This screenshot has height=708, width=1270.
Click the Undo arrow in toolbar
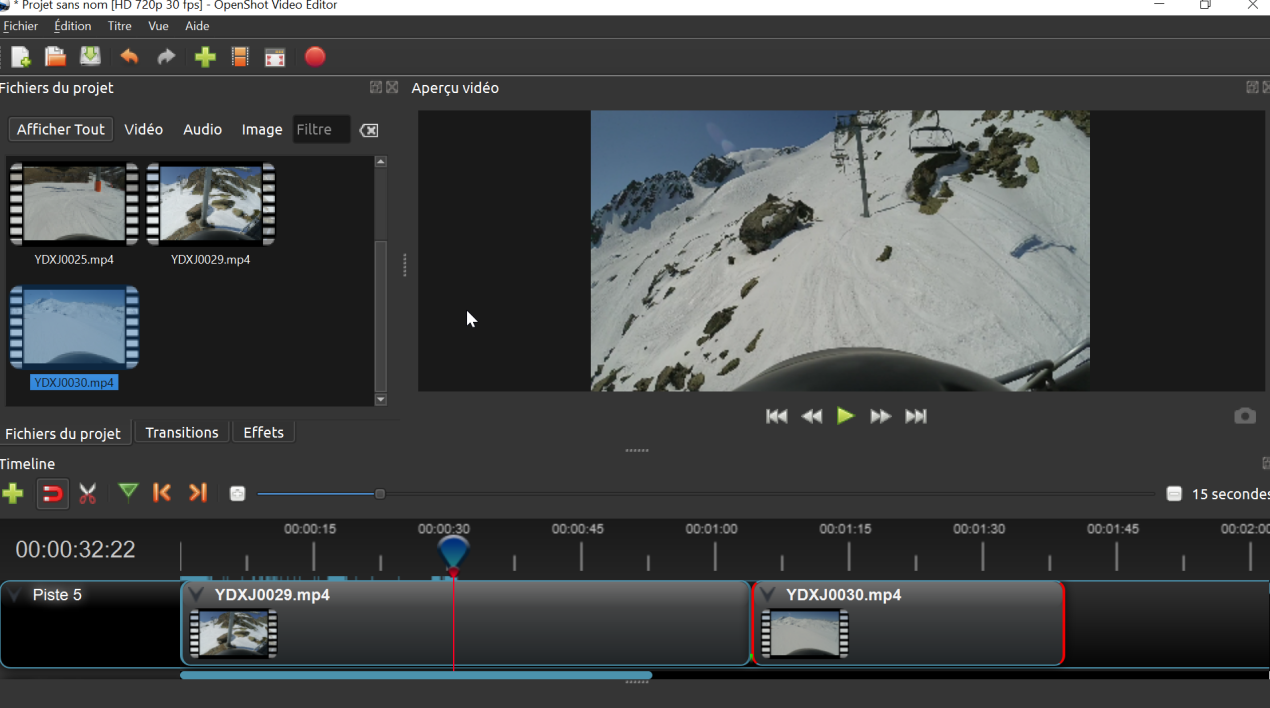[x=129, y=57]
